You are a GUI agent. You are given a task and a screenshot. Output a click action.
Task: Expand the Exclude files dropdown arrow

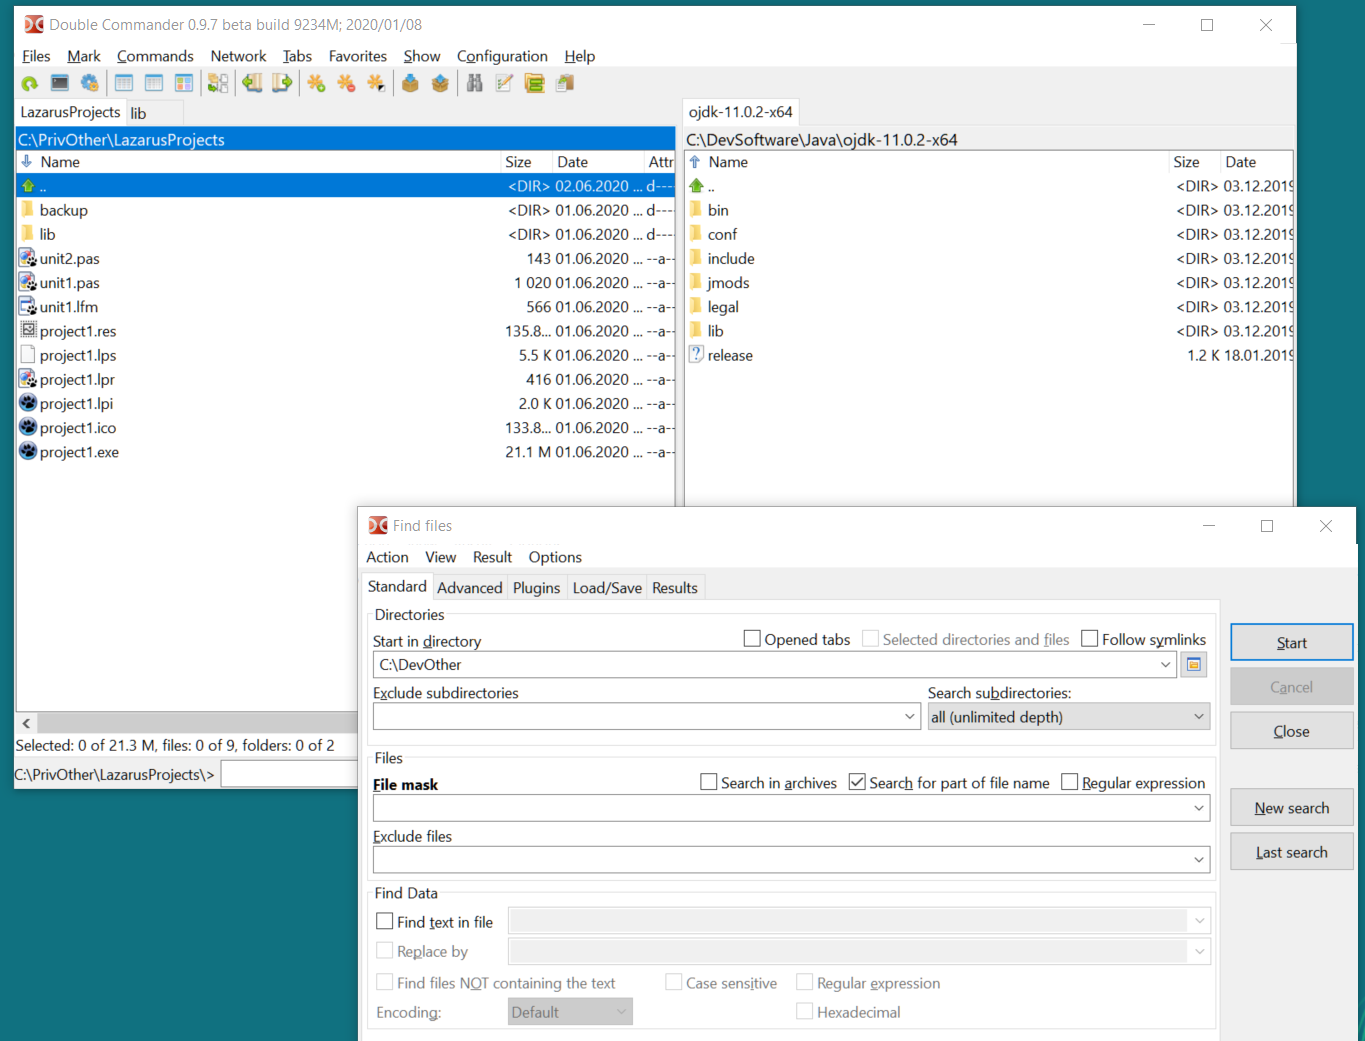(x=1199, y=860)
